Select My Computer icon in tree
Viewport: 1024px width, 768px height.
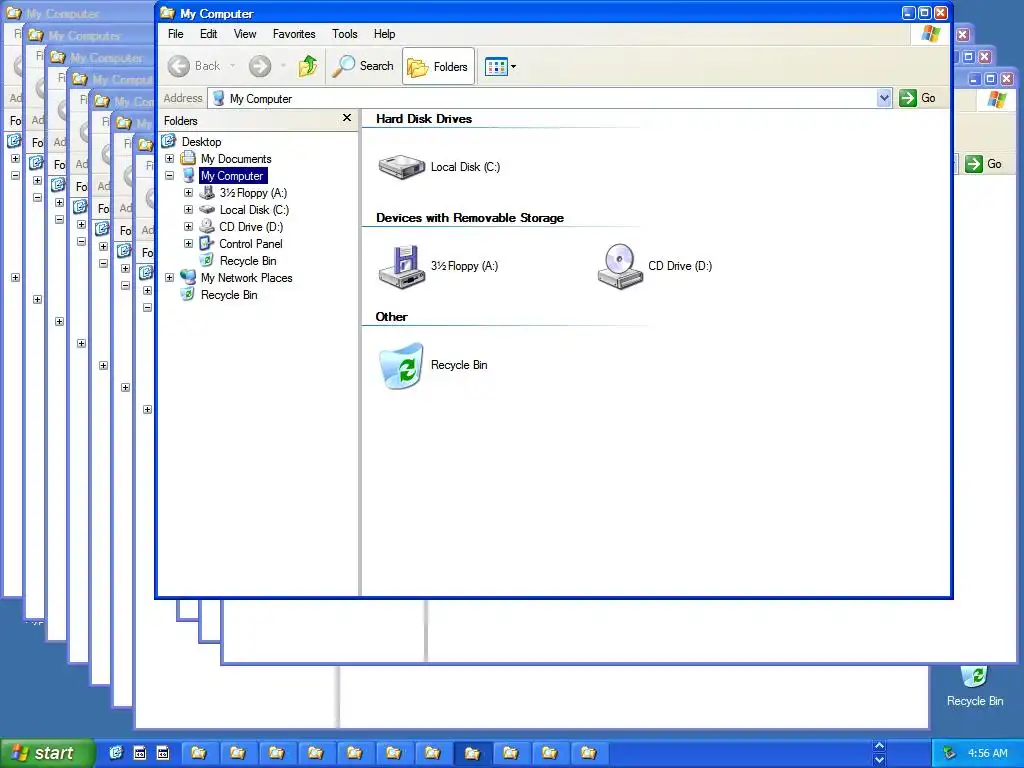coord(189,175)
